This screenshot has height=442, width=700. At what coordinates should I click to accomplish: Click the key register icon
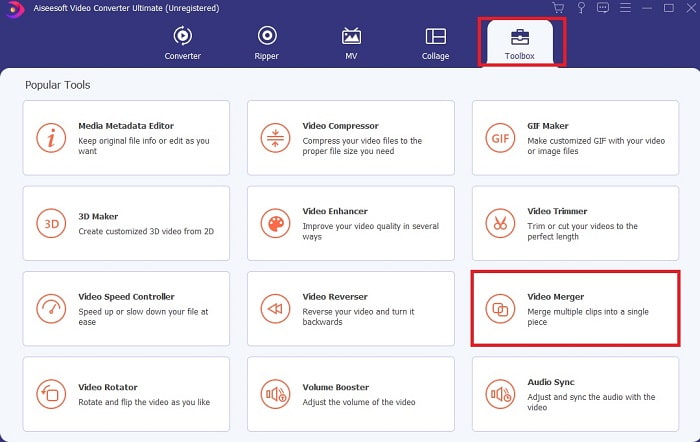(x=581, y=8)
